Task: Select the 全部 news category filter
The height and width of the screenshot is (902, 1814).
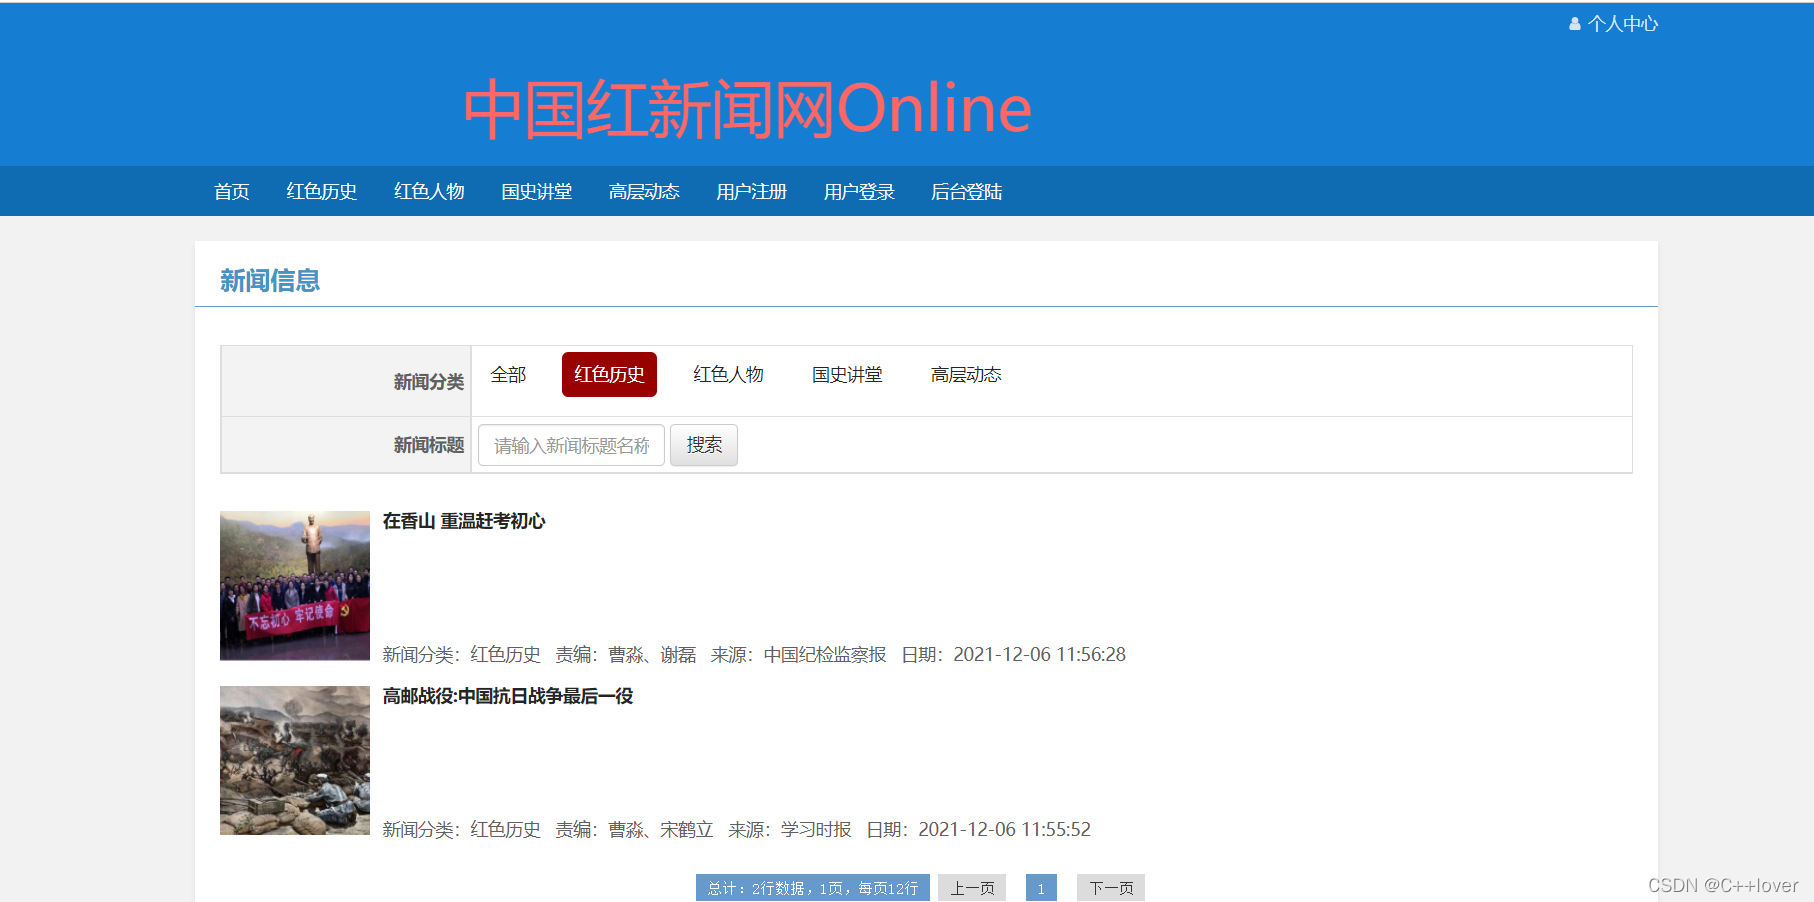Action: point(508,374)
